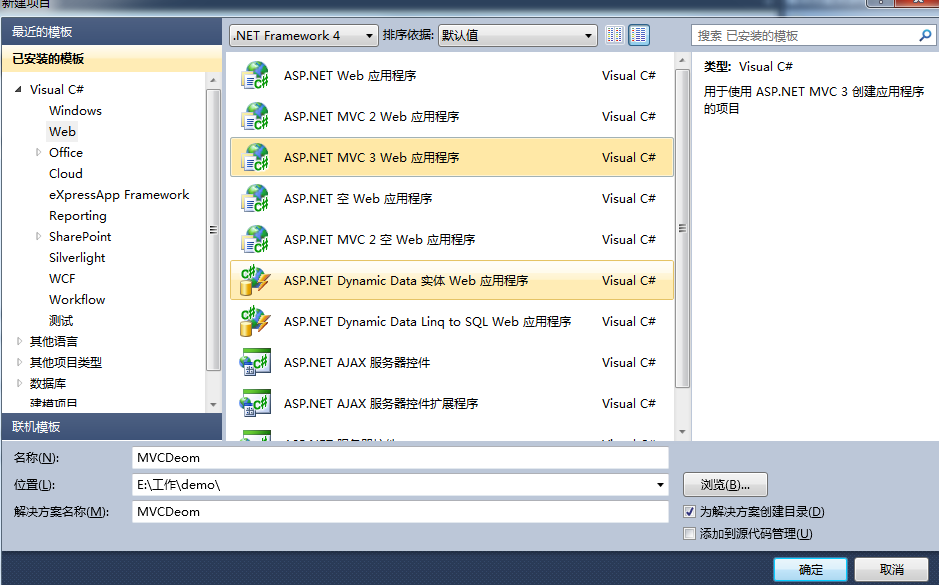Switch to small icons view
Image resolution: width=939 pixels, height=585 pixels.
point(614,35)
